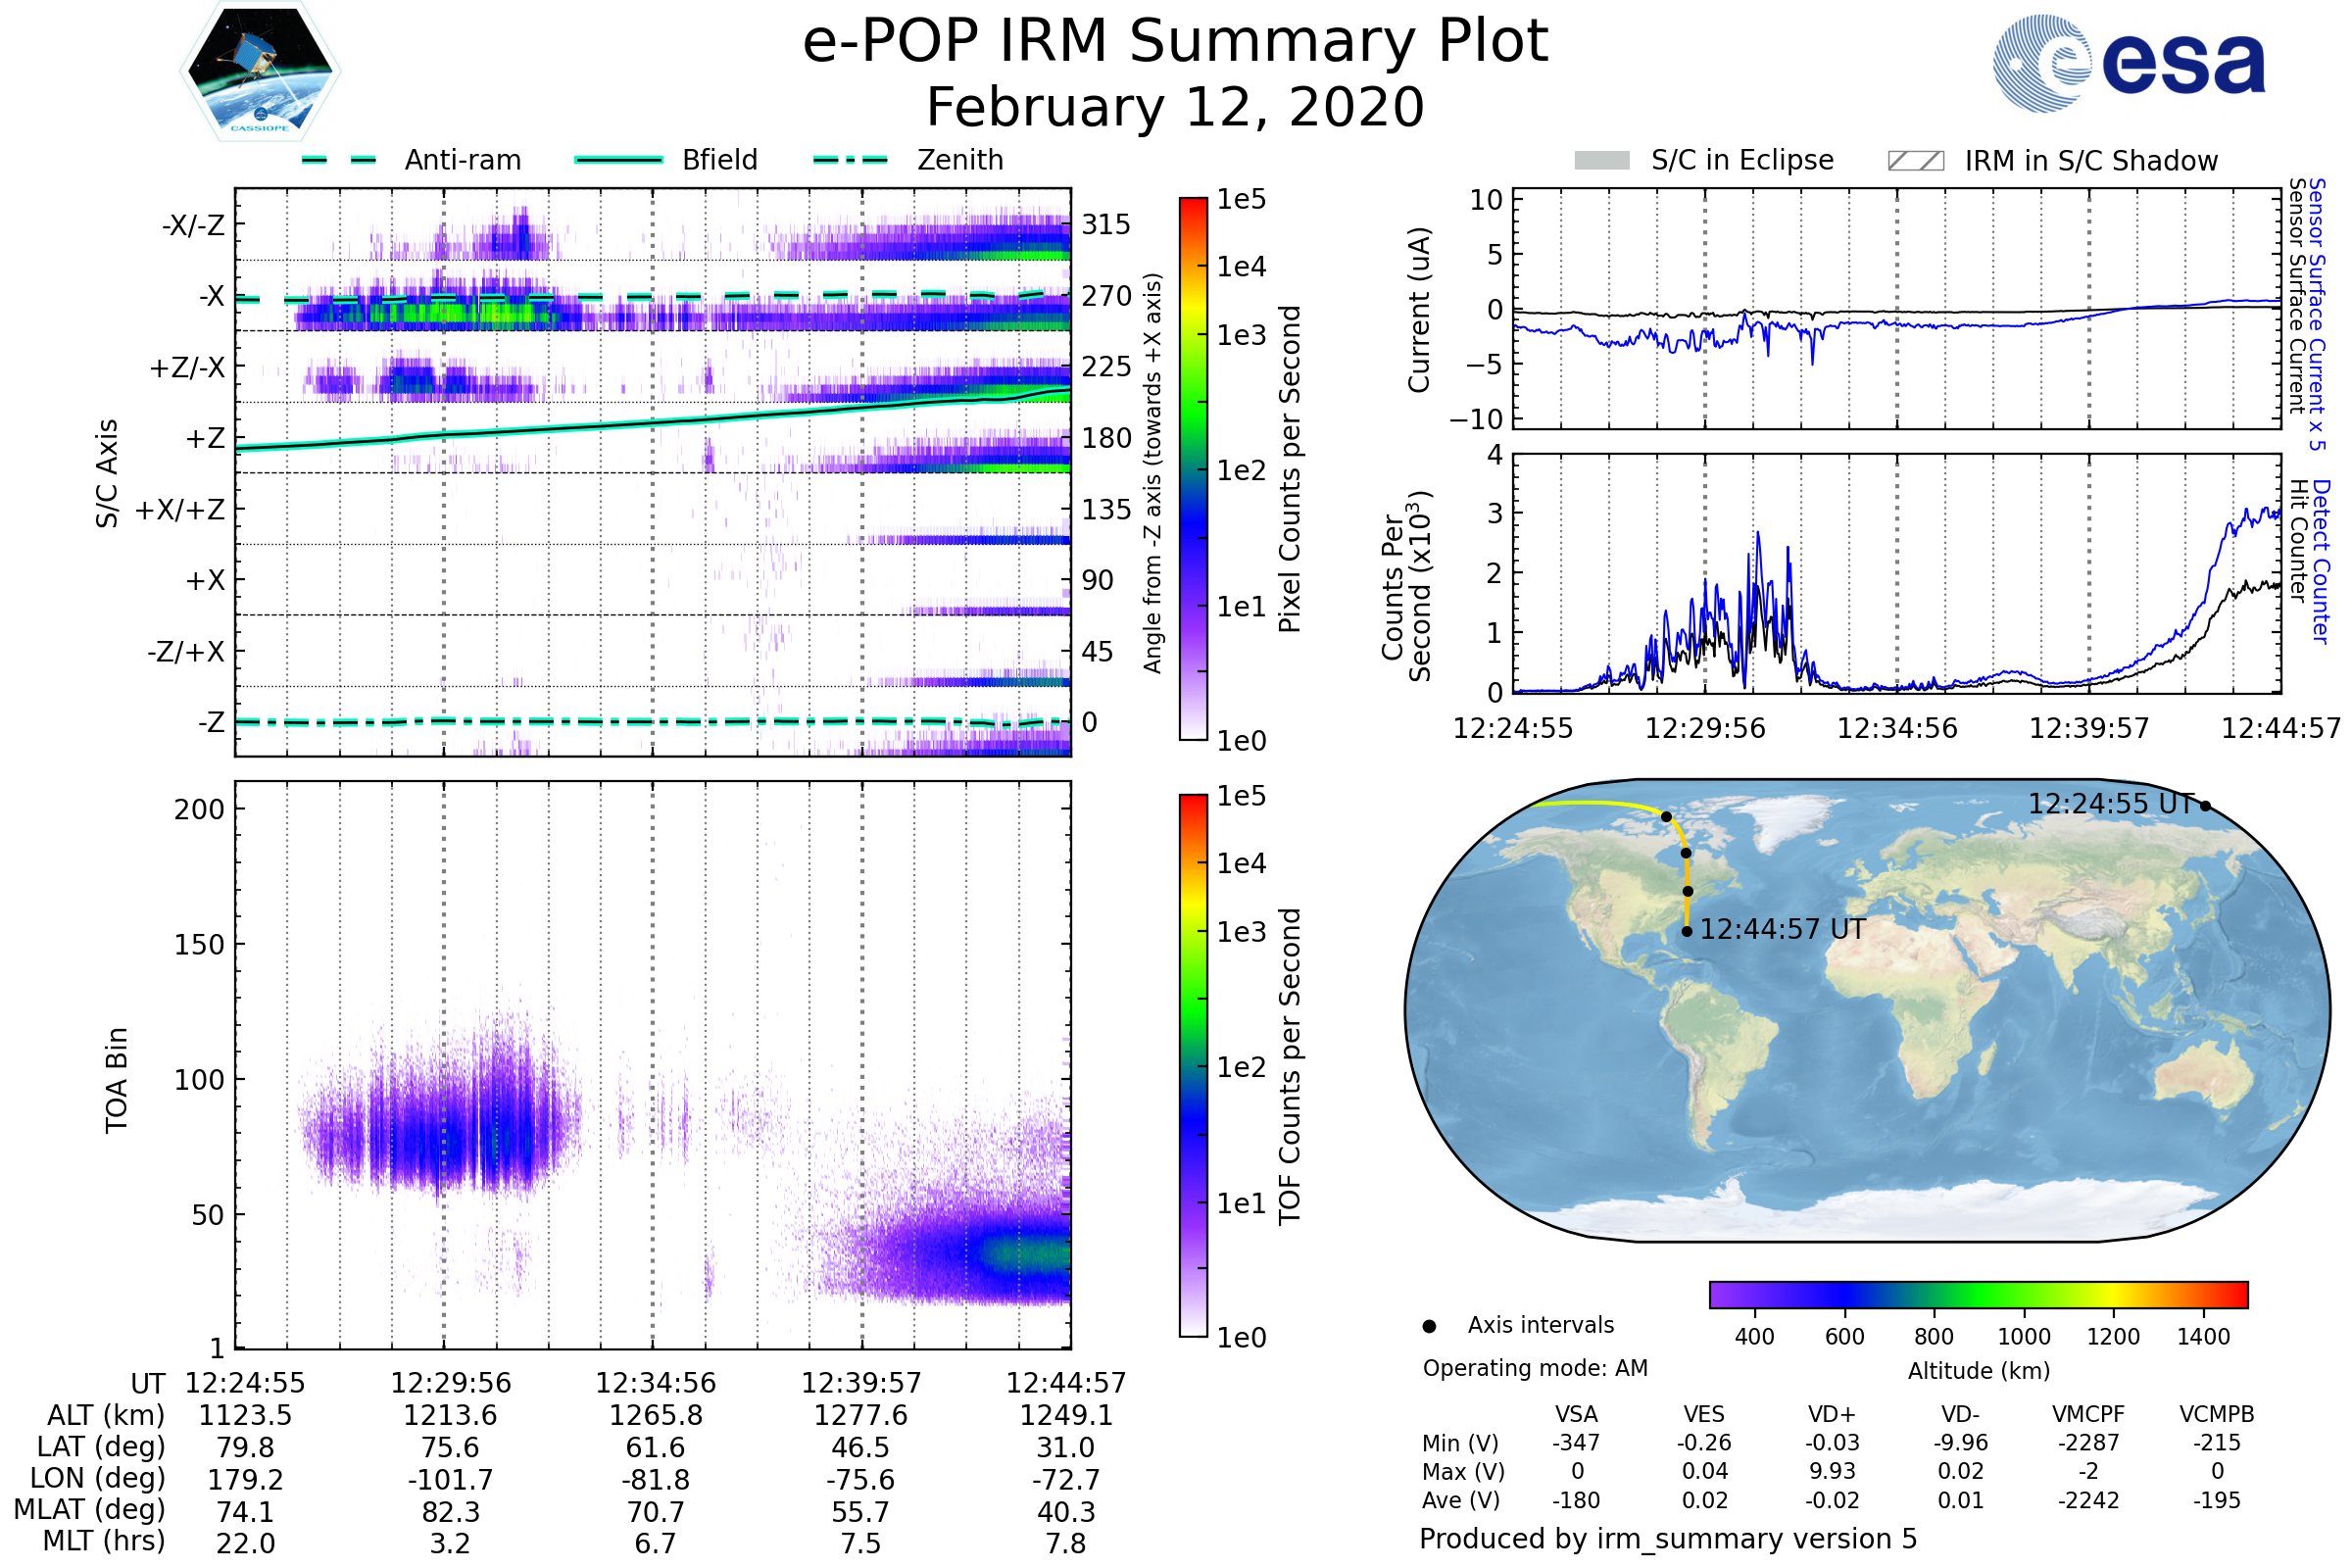Click the Produced by irm_summary version text
Screen dimensions: 2352x1568
[x=1668, y=1539]
